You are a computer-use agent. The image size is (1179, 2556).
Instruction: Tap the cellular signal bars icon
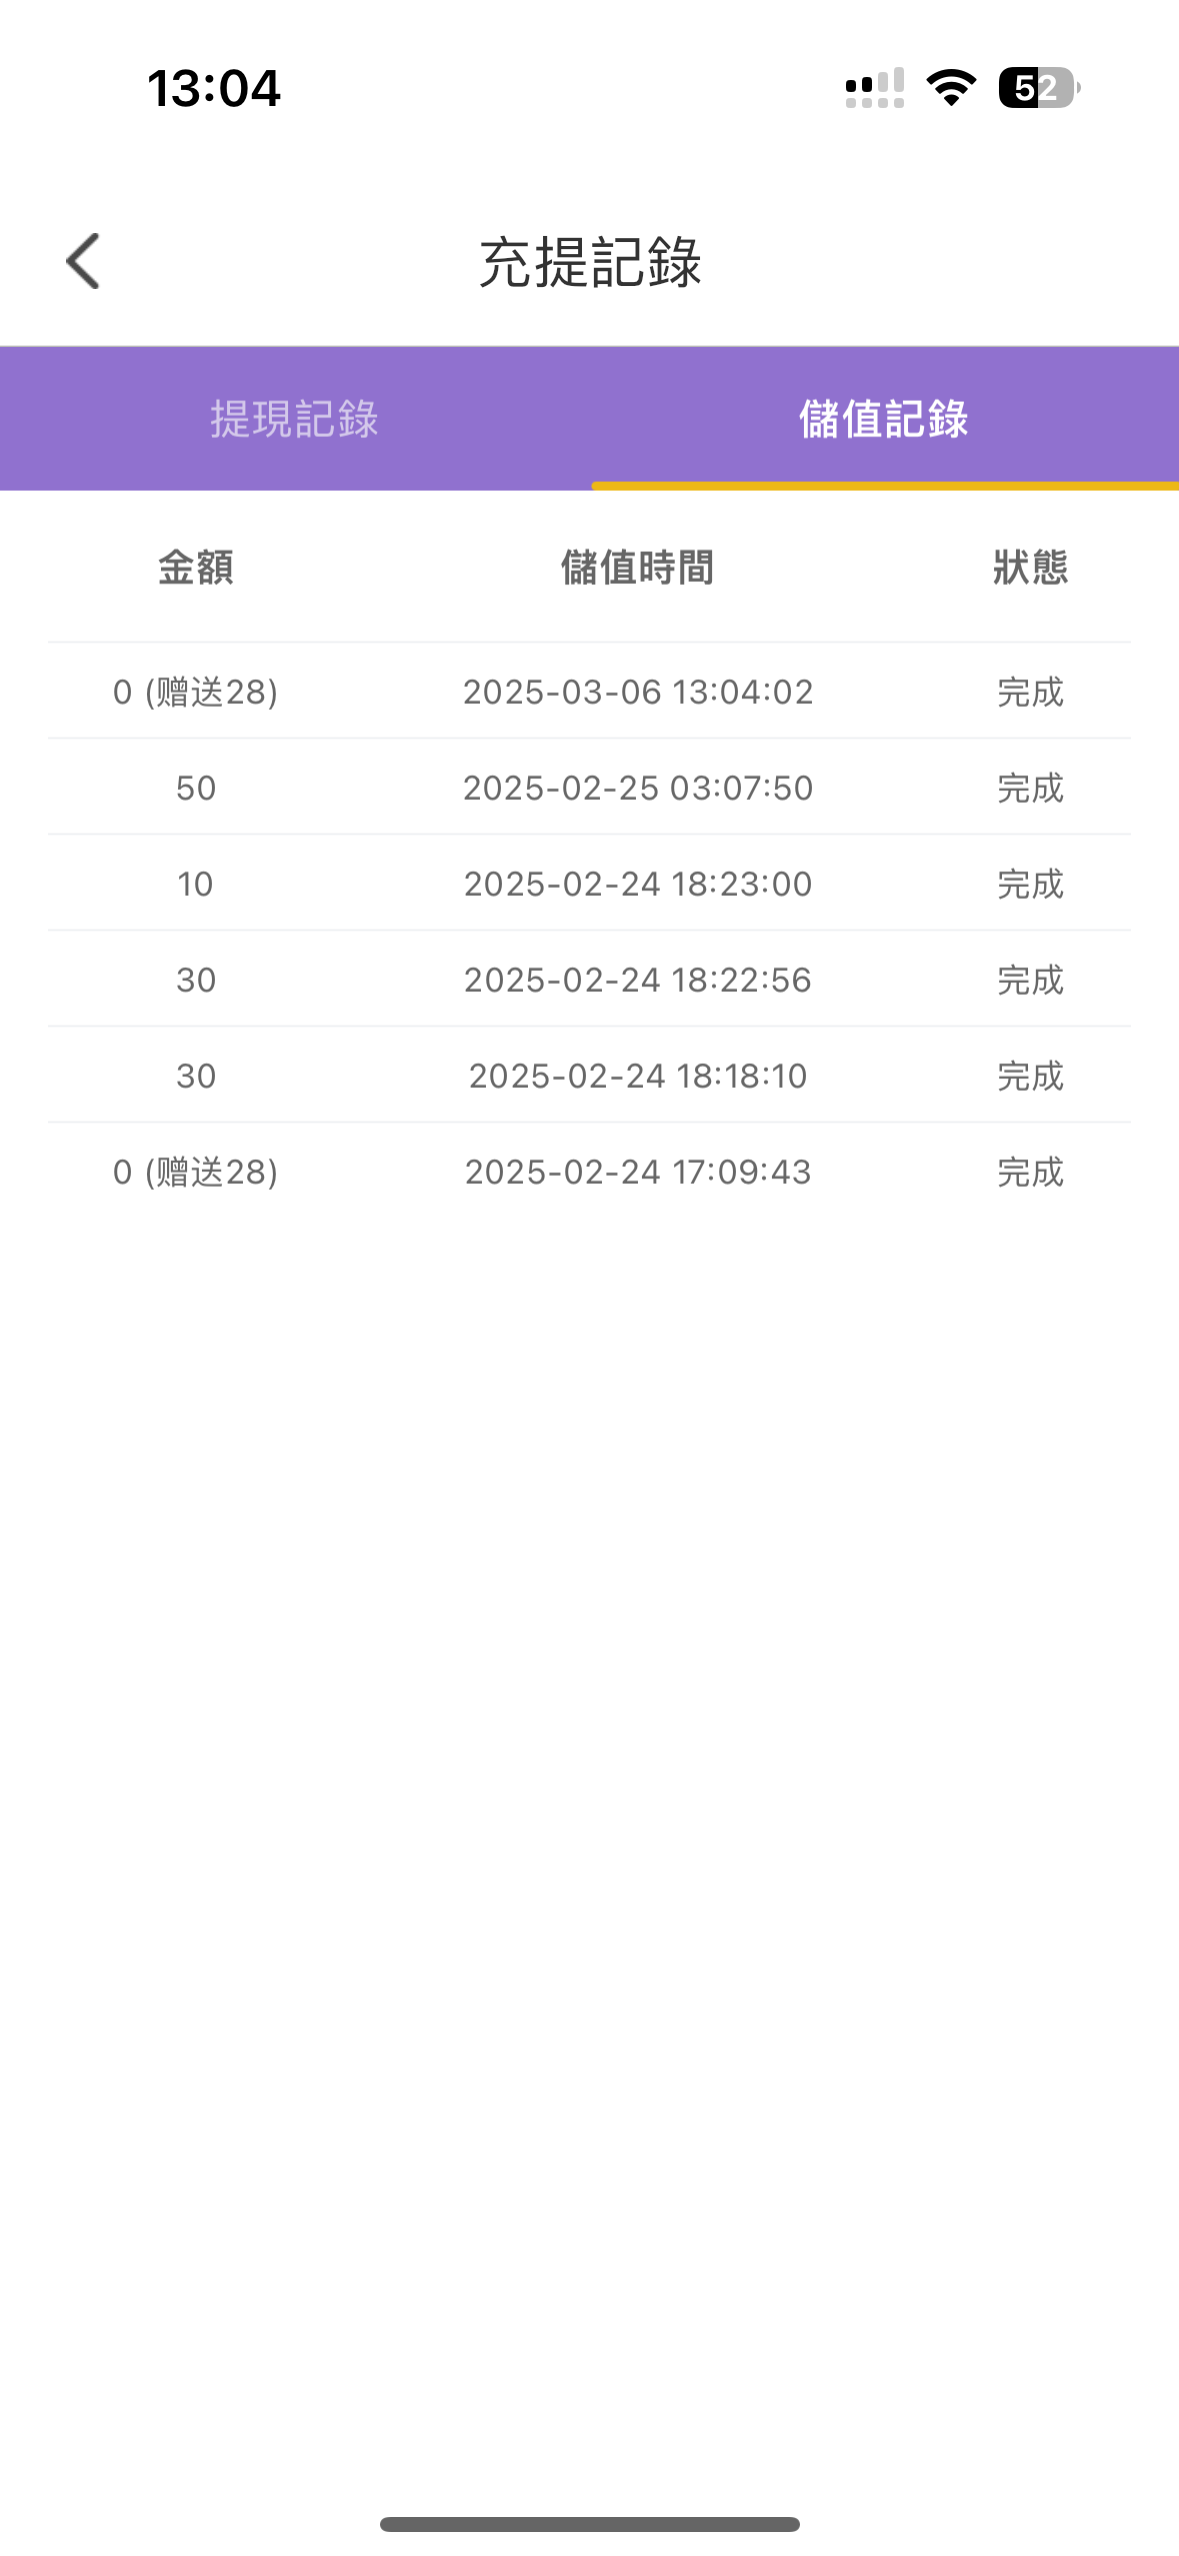click(x=874, y=88)
